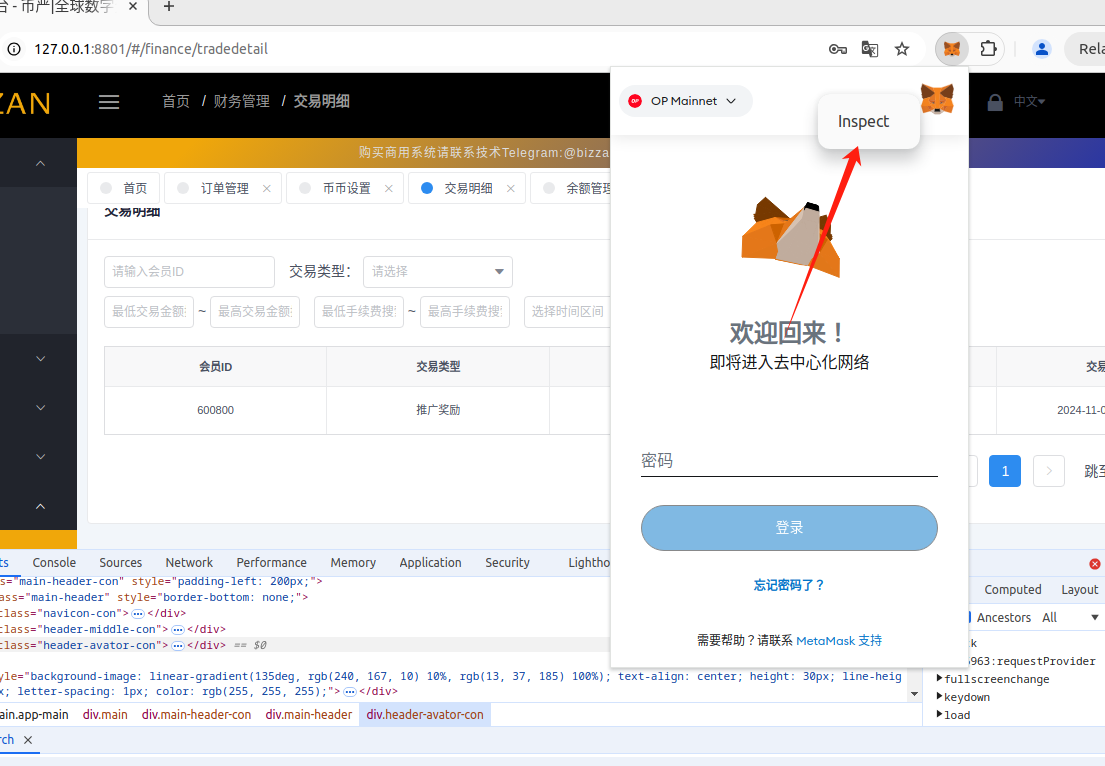Click the 忘记密码了？ link
Screen dimensions: 1105x766
789,585
